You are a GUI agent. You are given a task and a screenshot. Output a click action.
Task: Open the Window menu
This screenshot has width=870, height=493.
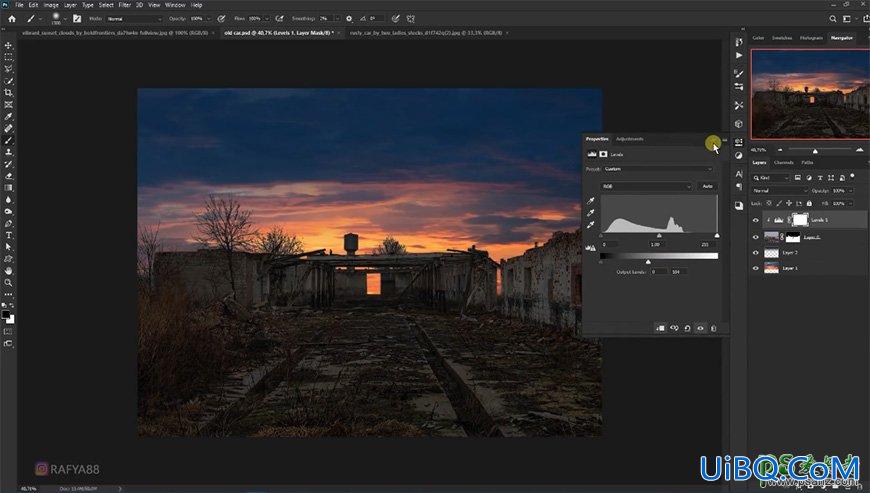point(175,5)
